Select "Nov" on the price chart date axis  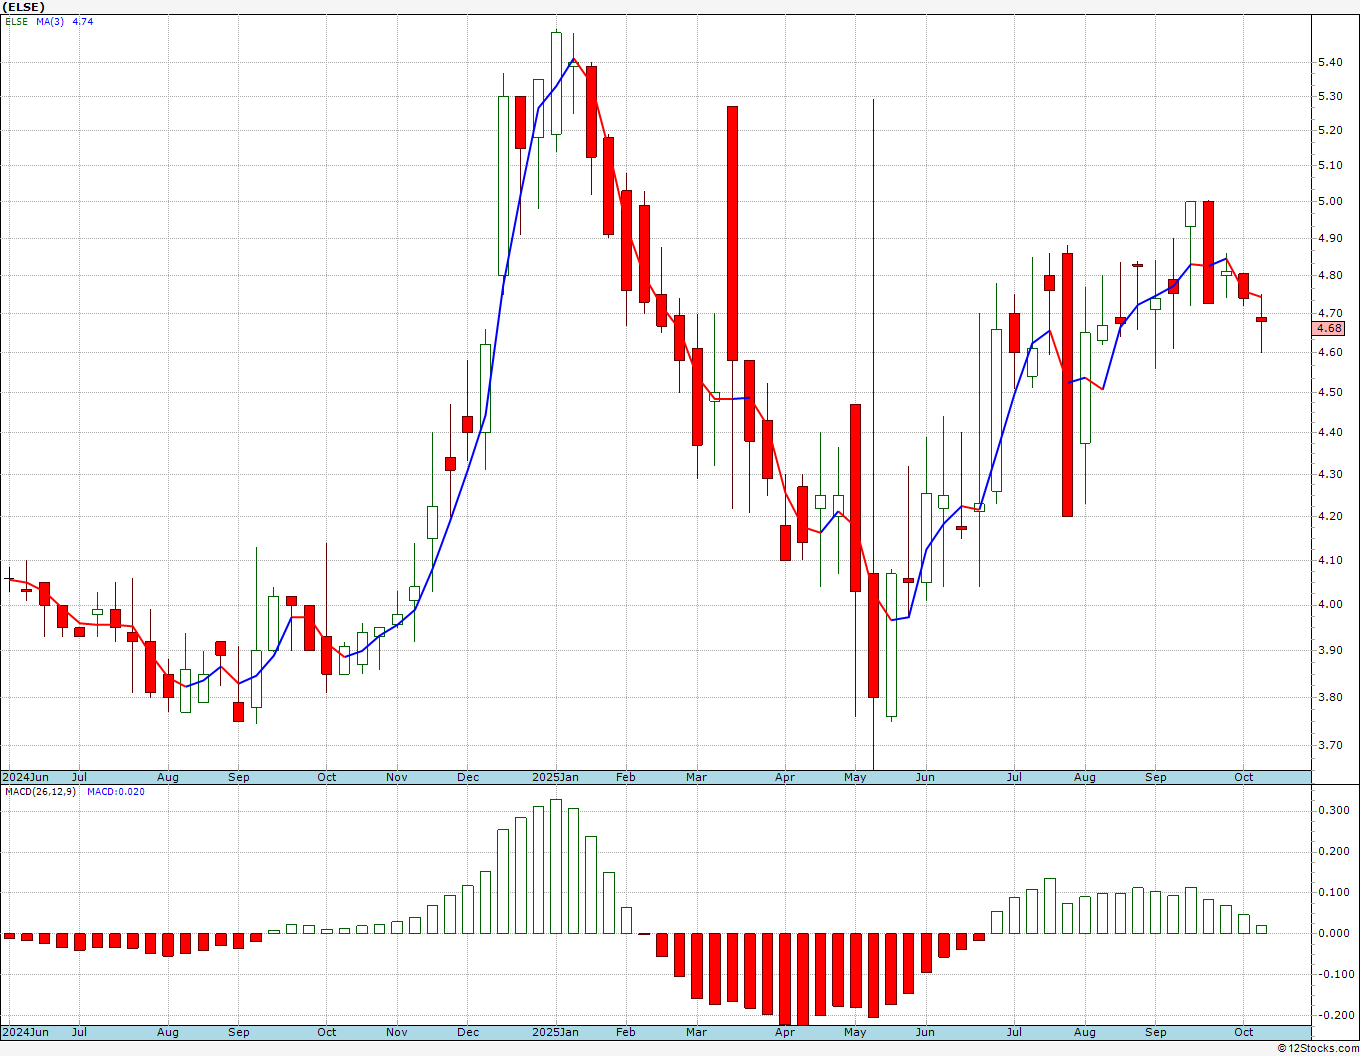[397, 777]
